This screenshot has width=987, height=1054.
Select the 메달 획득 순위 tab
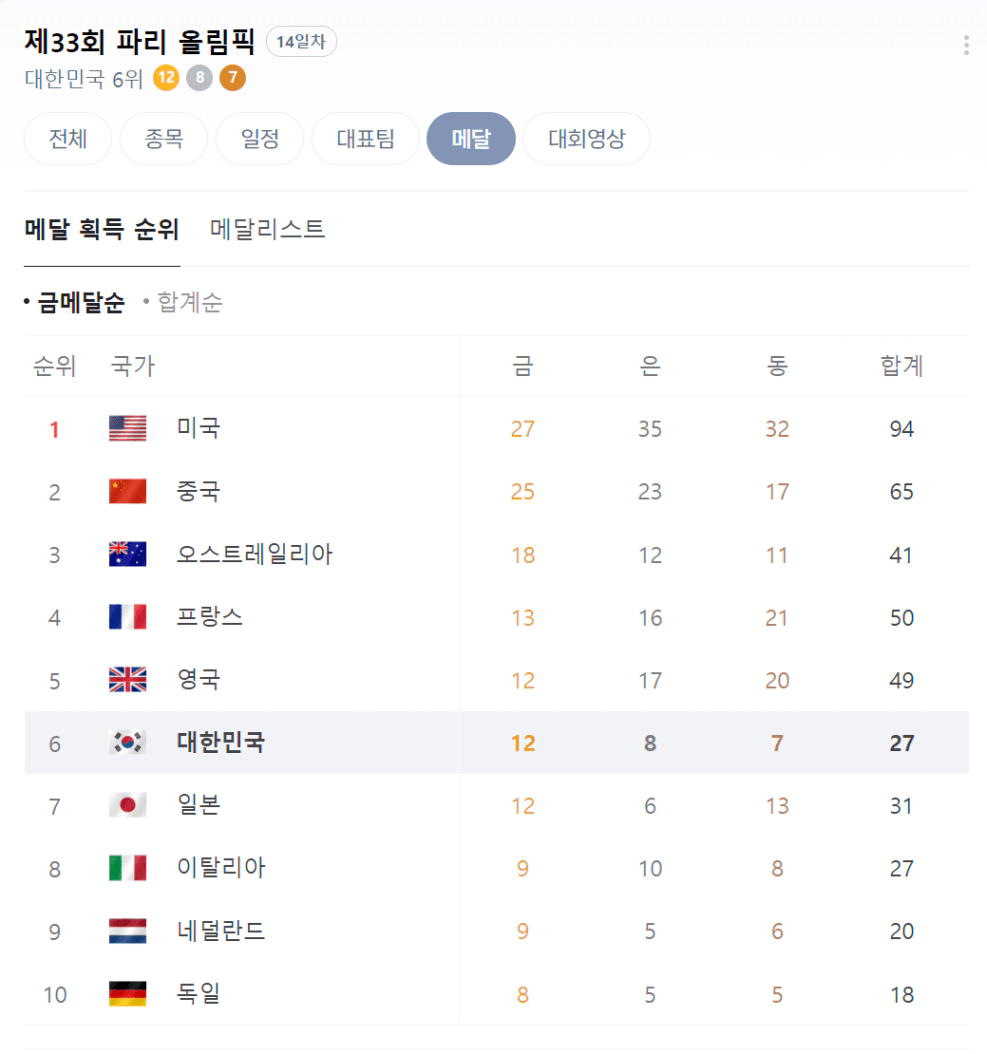click(x=102, y=230)
